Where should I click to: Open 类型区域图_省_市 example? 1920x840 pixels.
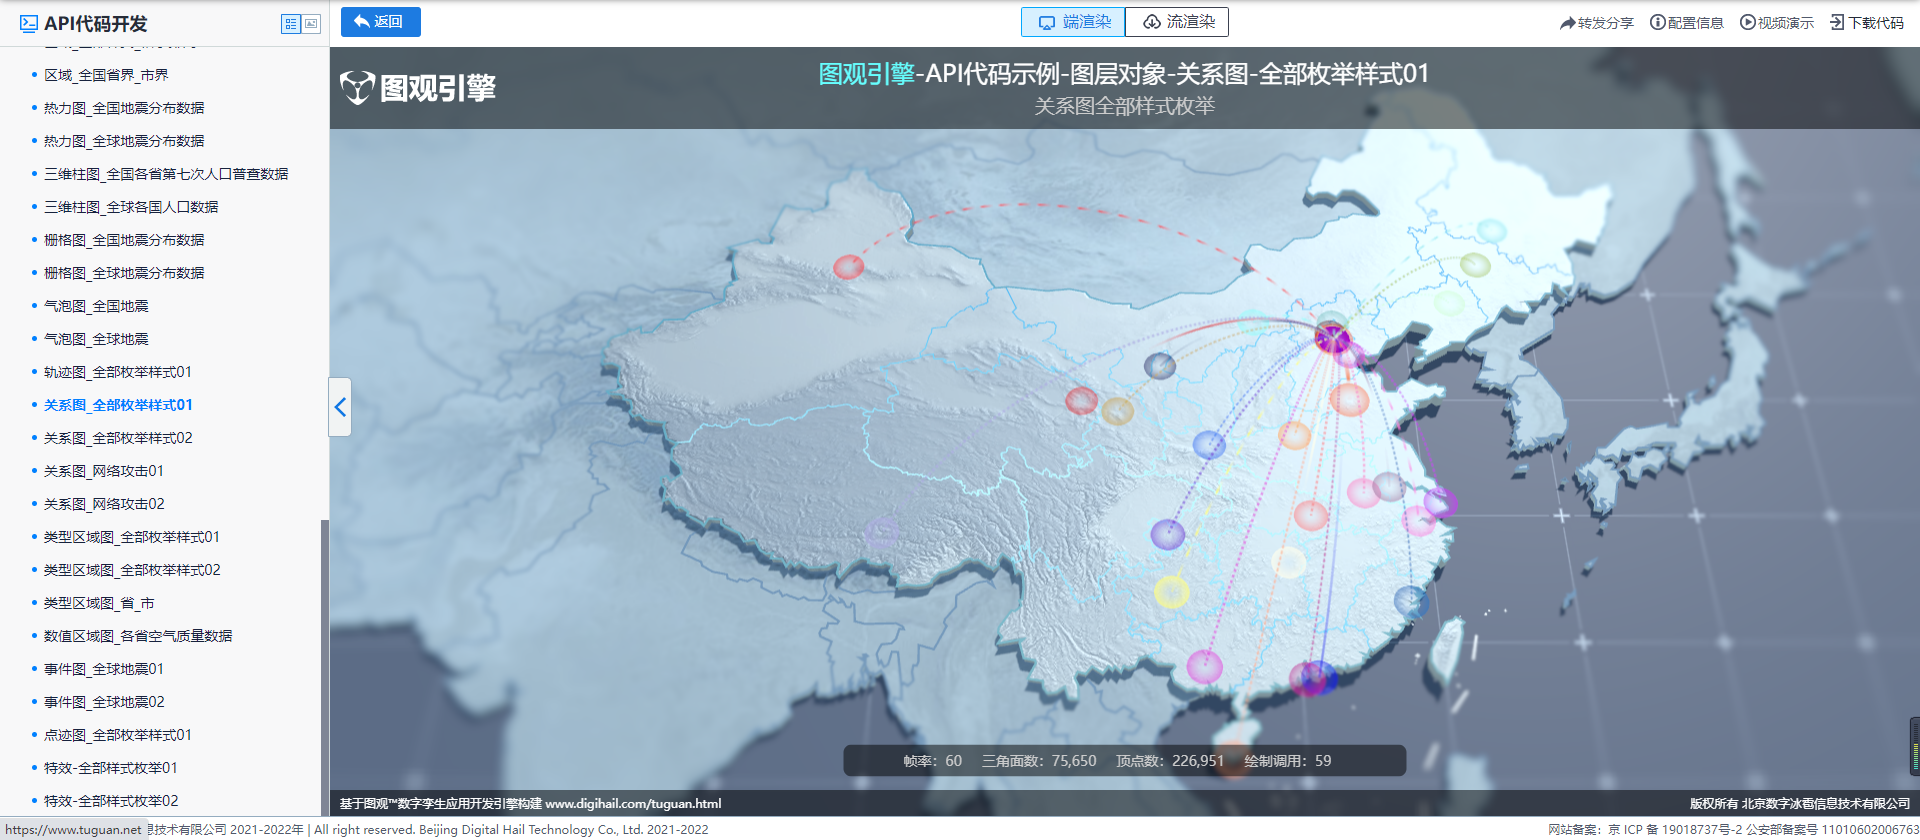click(x=99, y=603)
